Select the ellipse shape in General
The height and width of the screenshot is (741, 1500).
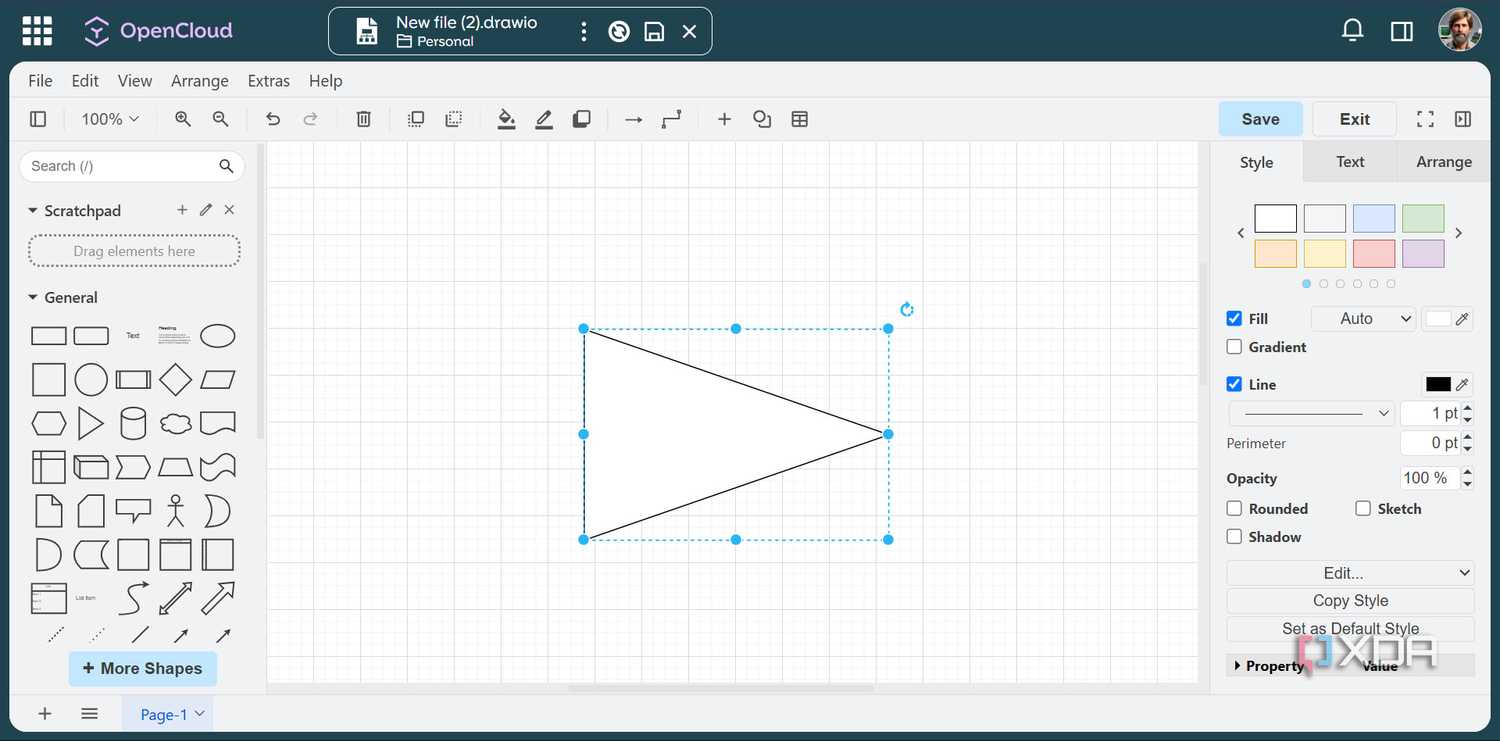[217, 336]
